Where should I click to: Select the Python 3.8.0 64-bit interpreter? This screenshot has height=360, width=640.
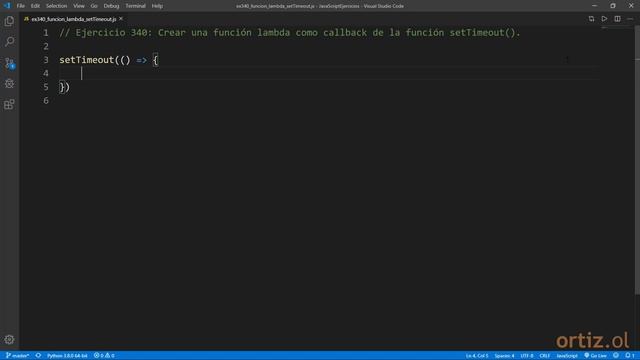(x=67, y=356)
